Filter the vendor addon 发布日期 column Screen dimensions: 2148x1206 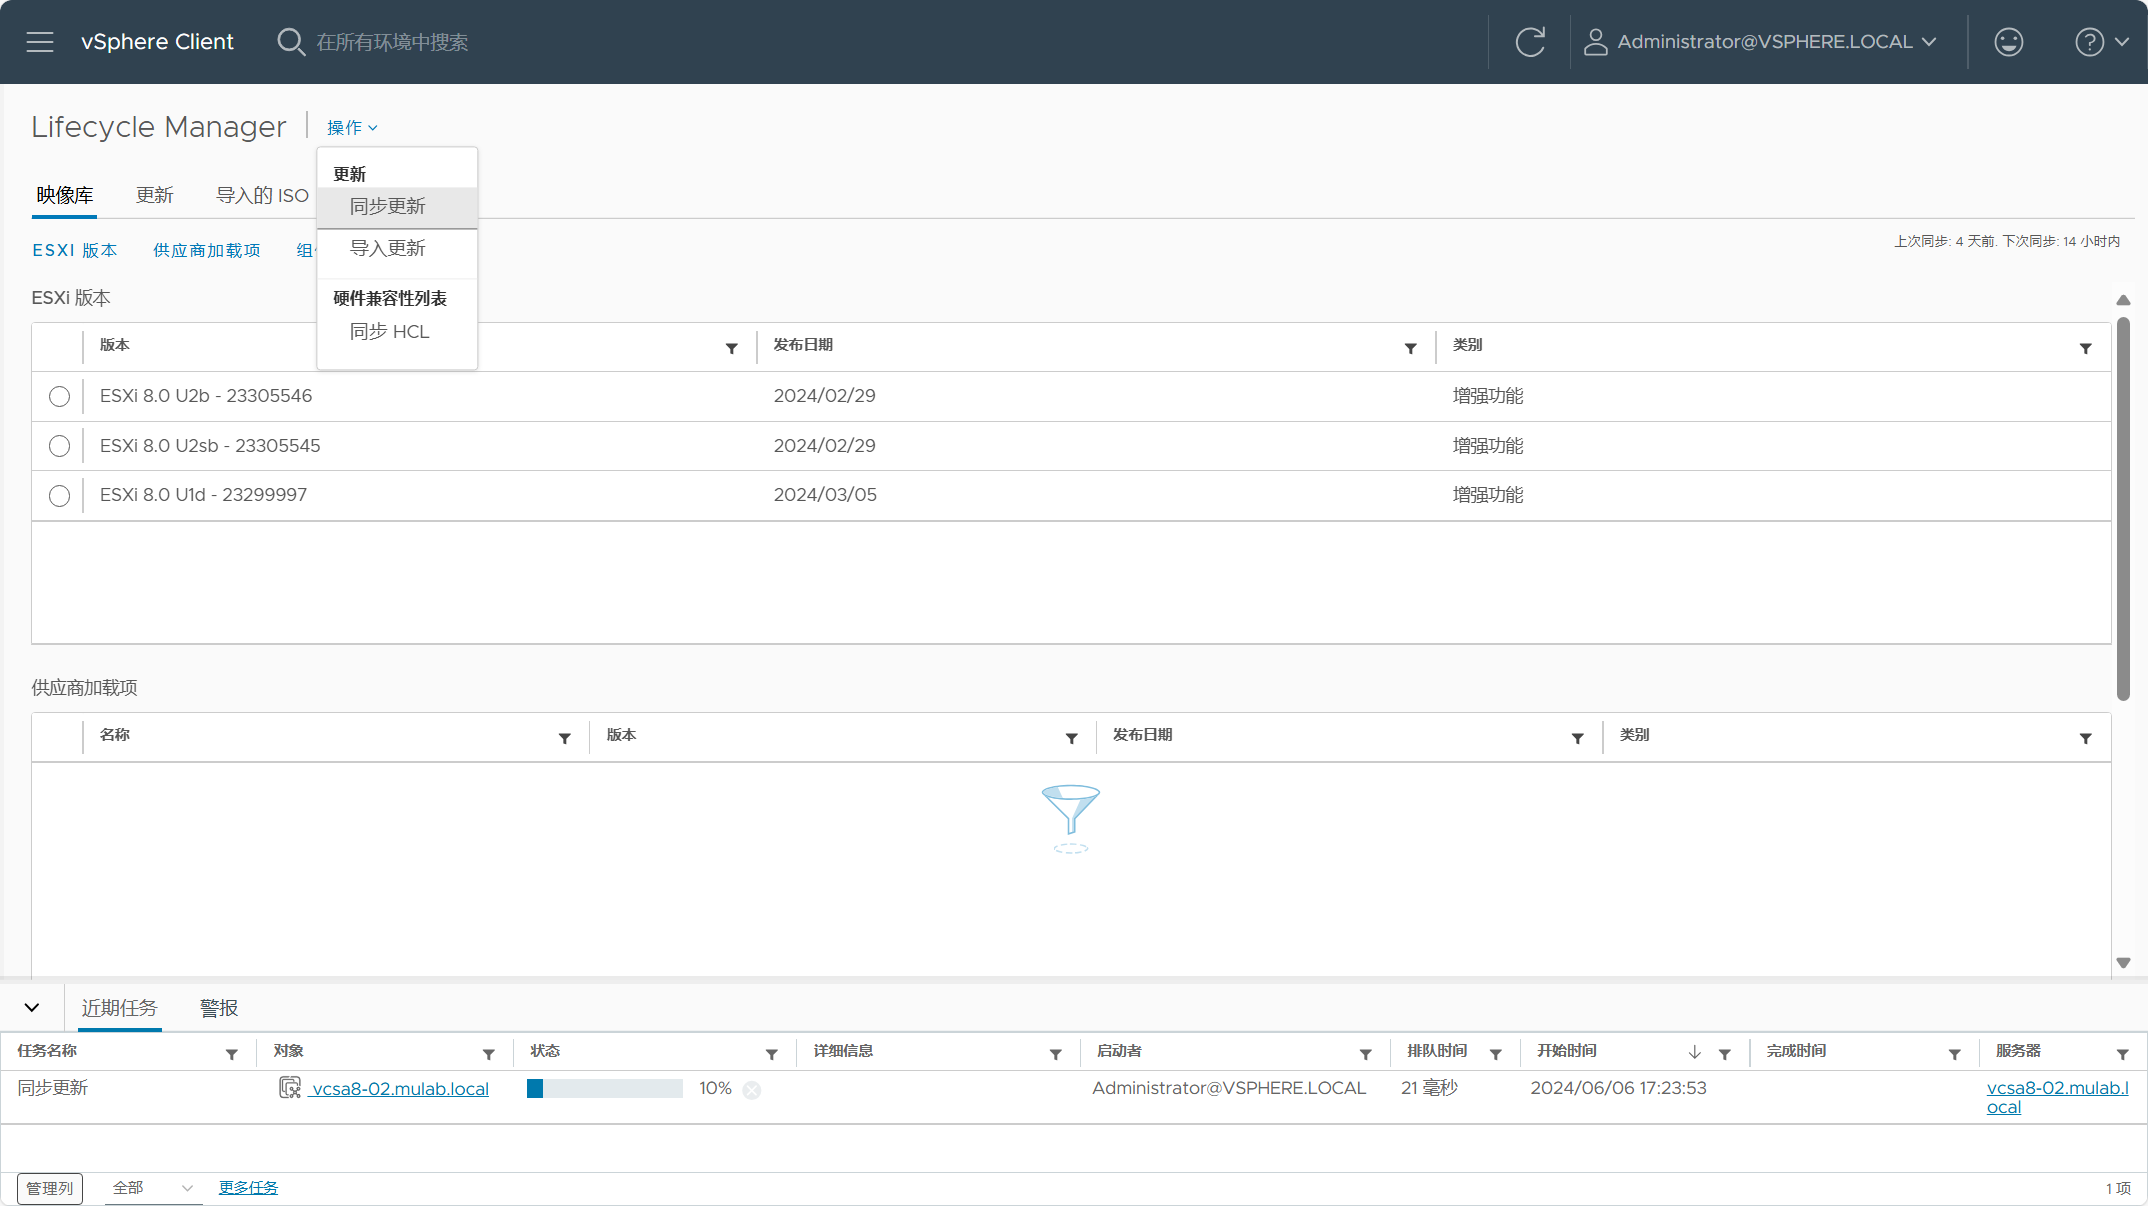(x=1578, y=738)
